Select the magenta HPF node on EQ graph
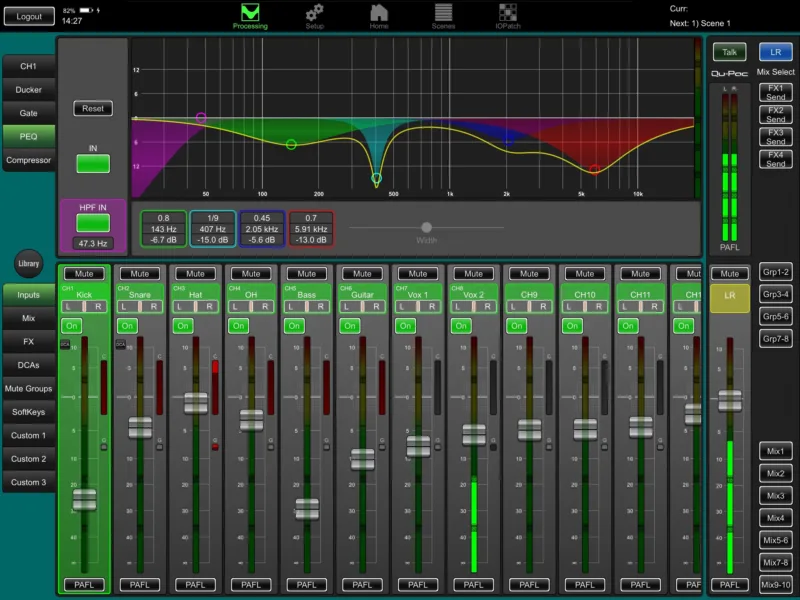Screen dimensions: 800x600 click(201, 118)
